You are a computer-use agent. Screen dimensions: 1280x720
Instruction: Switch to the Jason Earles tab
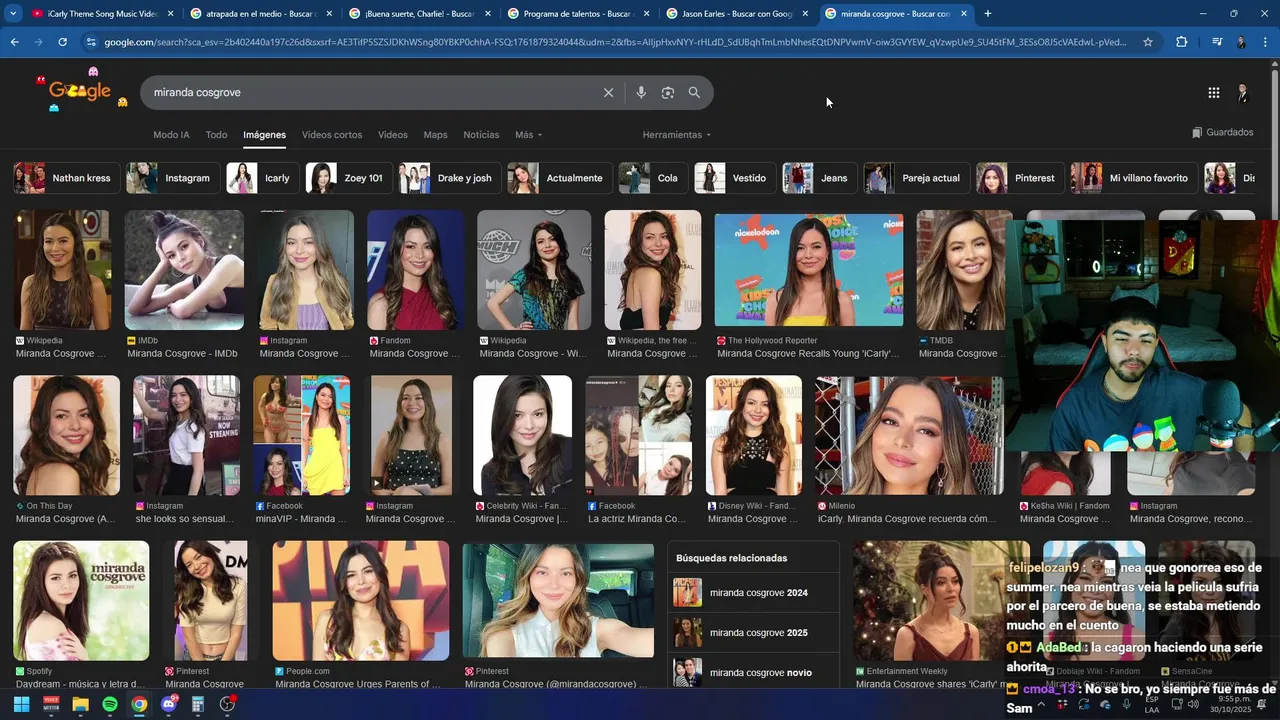coord(735,14)
